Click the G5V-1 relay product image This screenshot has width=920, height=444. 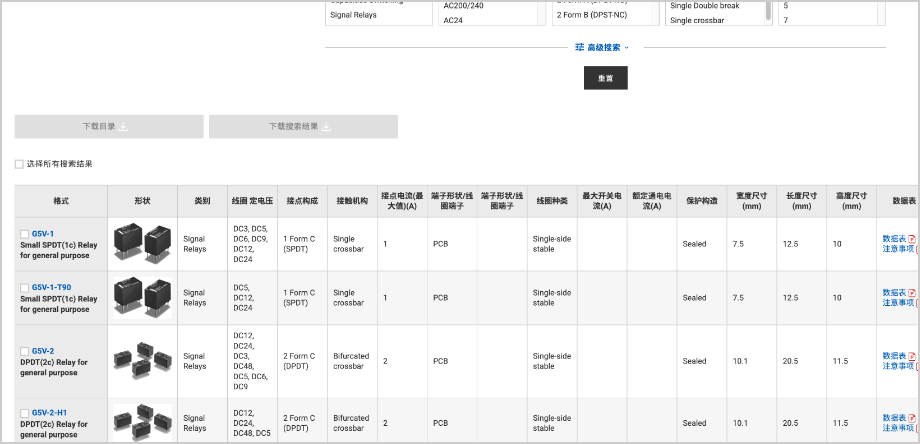tap(141, 243)
